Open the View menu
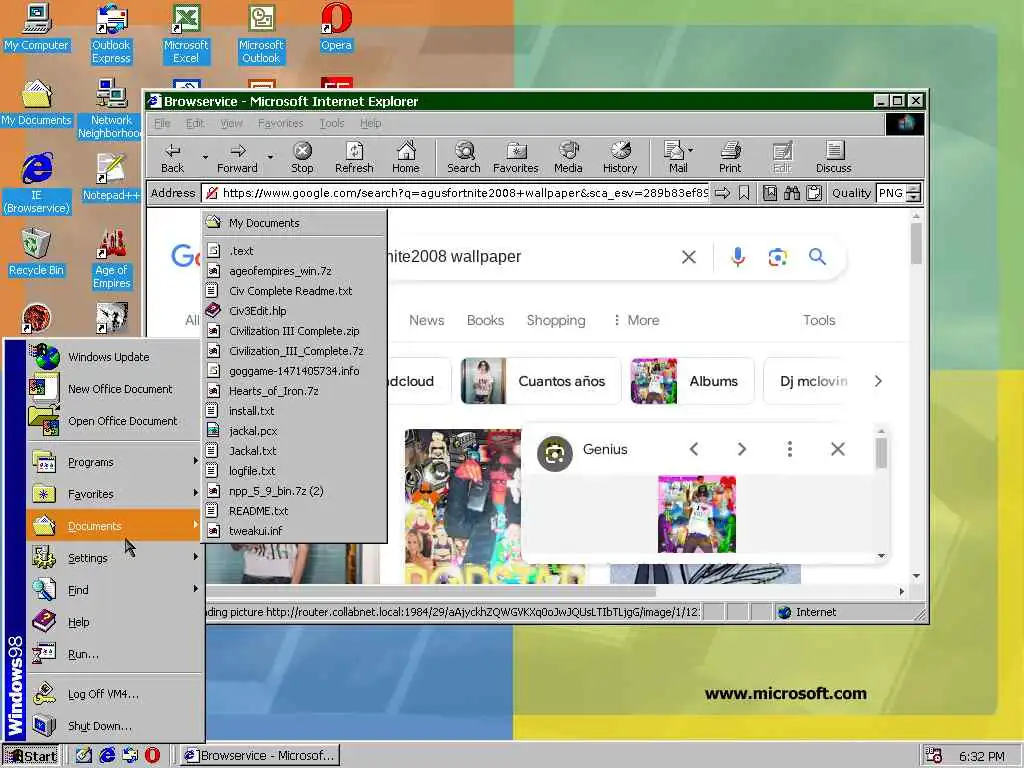This screenshot has width=1024, height=768. [231, 123]
